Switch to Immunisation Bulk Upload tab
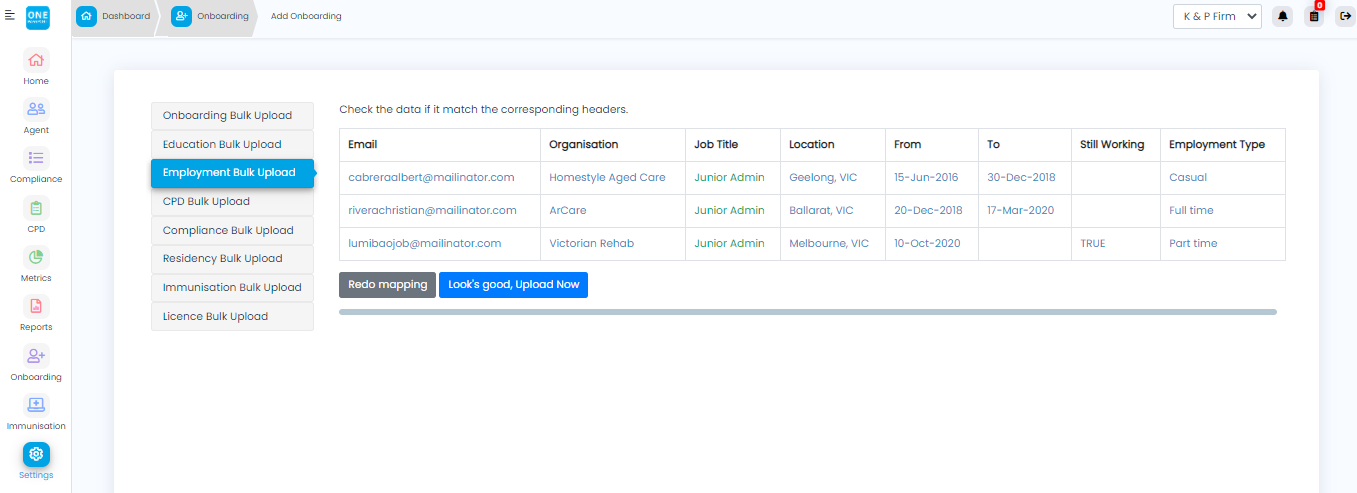Viewport: 1357px width, 493px height. point(232,287)
